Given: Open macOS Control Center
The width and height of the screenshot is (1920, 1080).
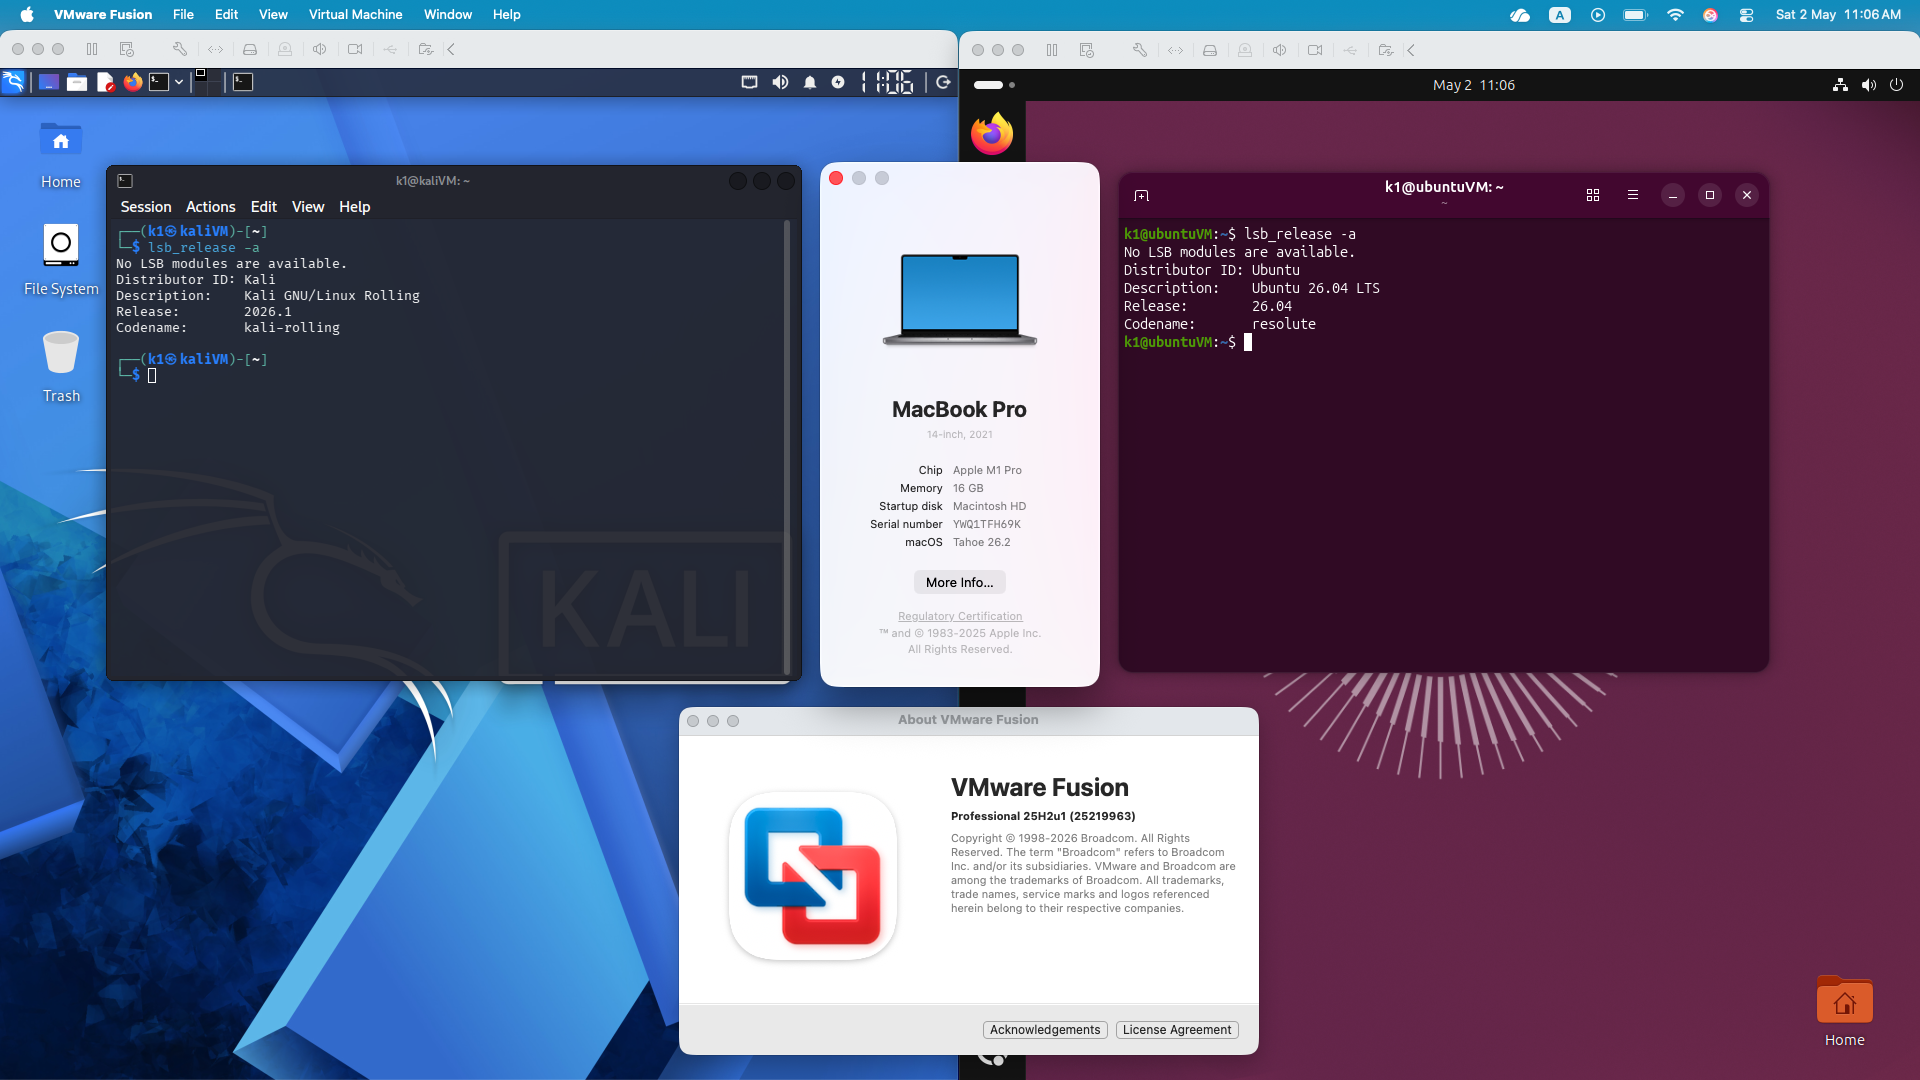Looking at the screenshot, I should point(1746,15).
